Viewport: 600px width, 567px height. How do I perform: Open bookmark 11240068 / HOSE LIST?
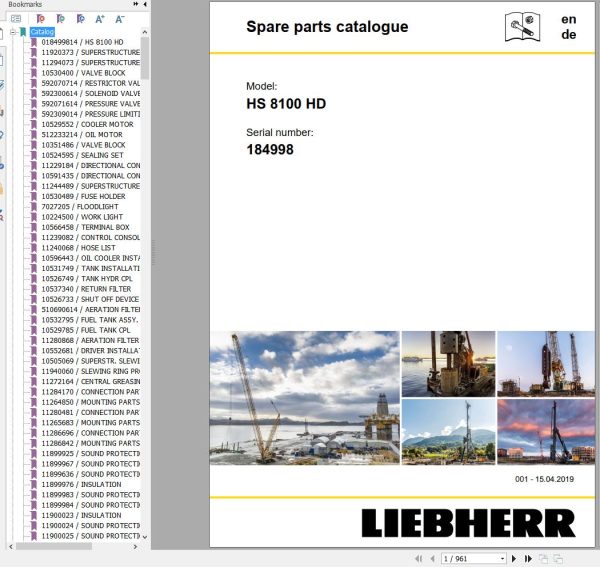pos(78,248)
